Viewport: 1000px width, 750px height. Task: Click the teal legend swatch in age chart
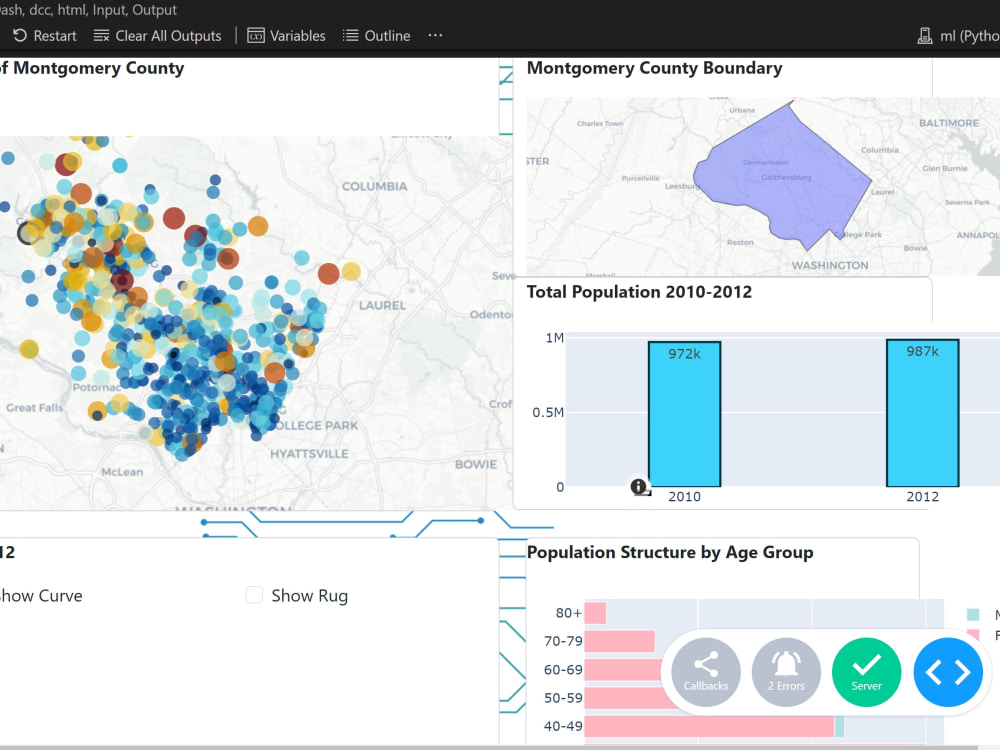click(x=973, y=615)
